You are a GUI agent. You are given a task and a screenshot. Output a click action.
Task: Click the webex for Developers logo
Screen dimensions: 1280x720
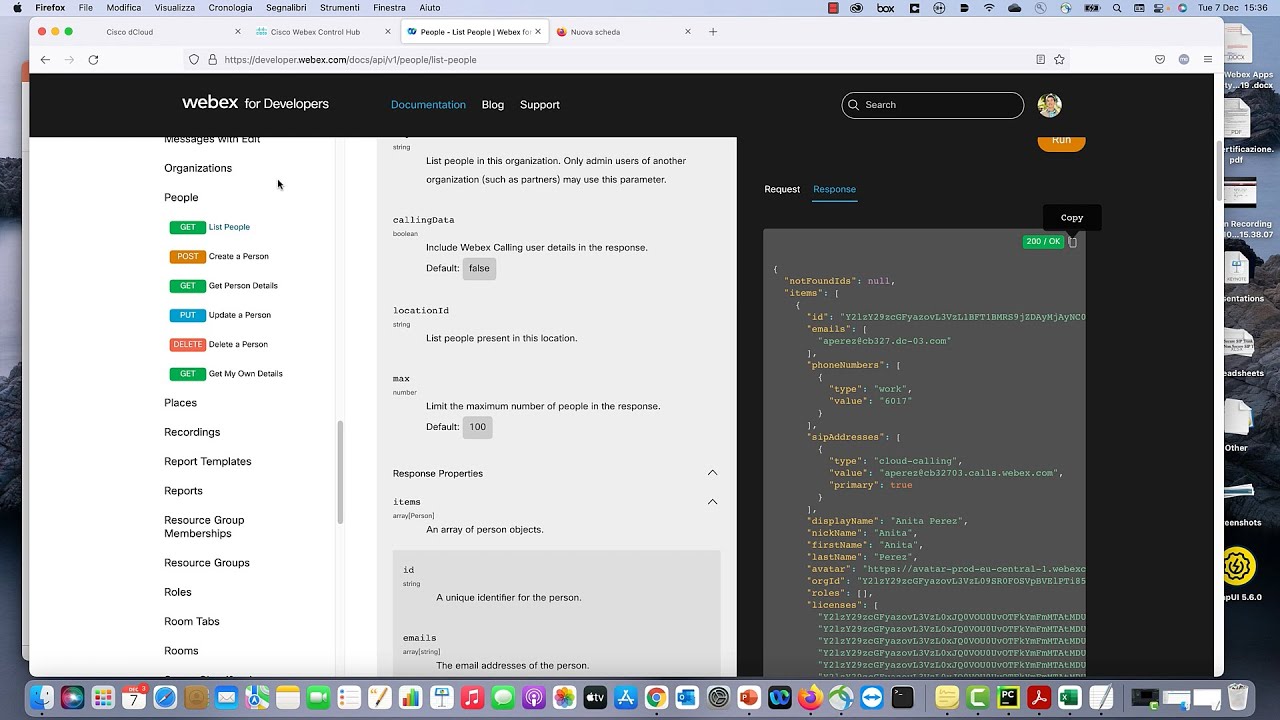click(x=255, y=103)
